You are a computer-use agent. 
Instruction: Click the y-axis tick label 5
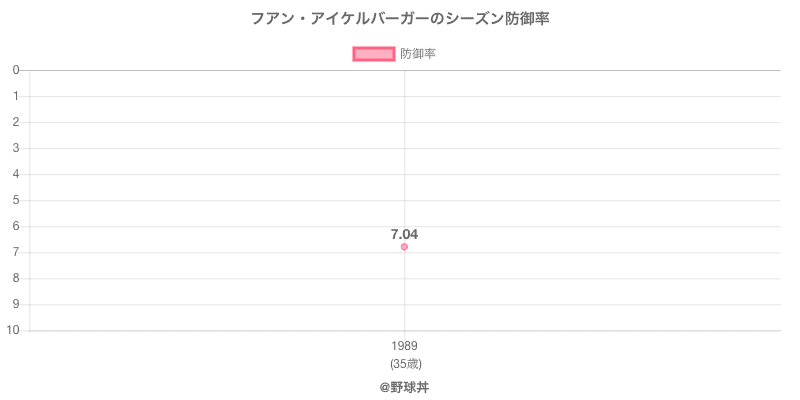click(17, 200)
